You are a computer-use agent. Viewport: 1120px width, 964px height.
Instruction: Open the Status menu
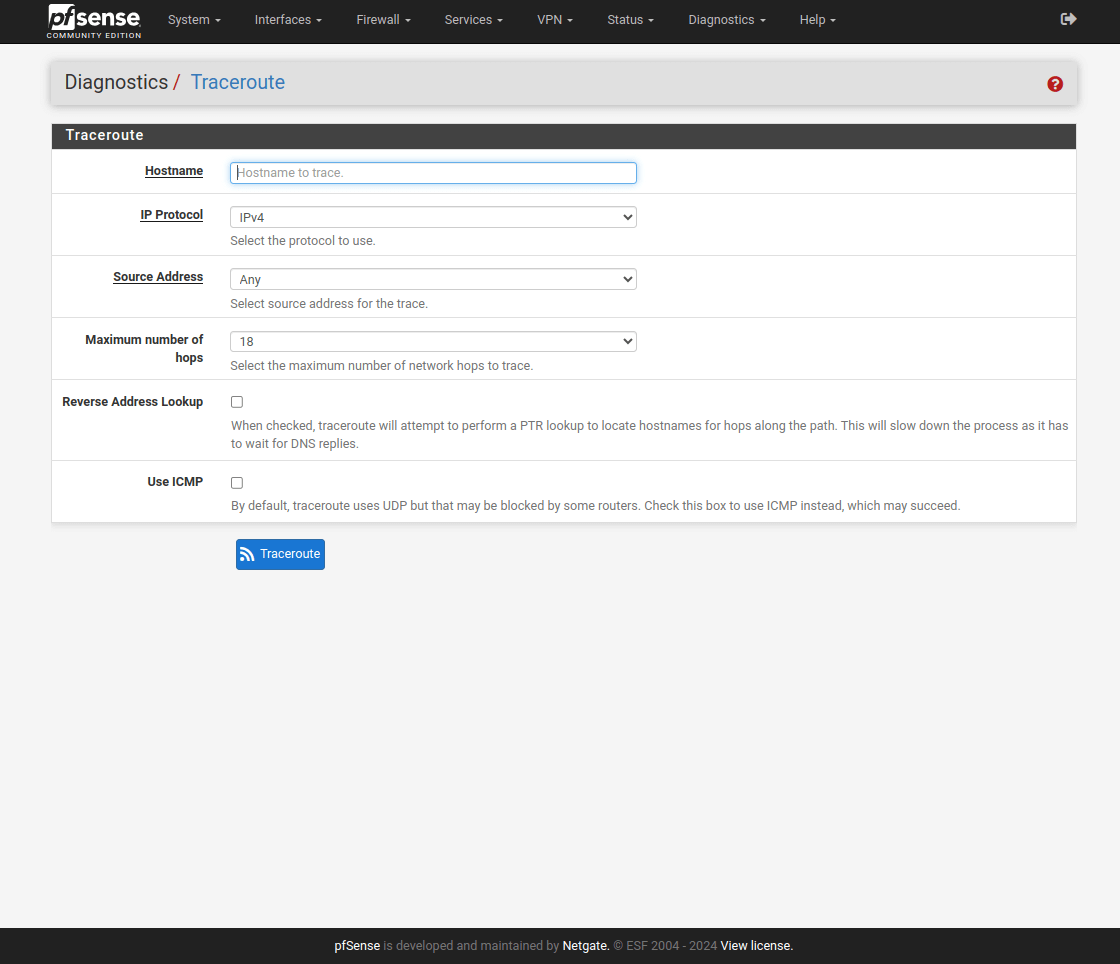click(x=630, y=20)
